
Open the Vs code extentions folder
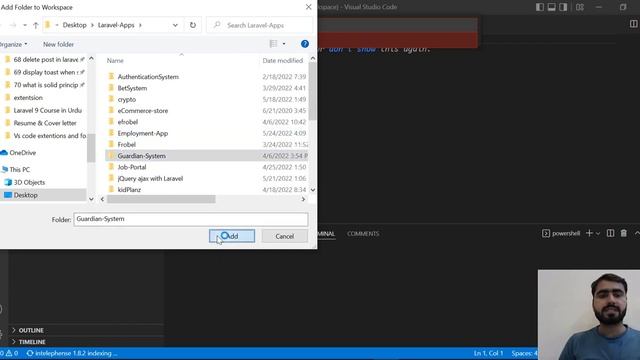point(50,136)
